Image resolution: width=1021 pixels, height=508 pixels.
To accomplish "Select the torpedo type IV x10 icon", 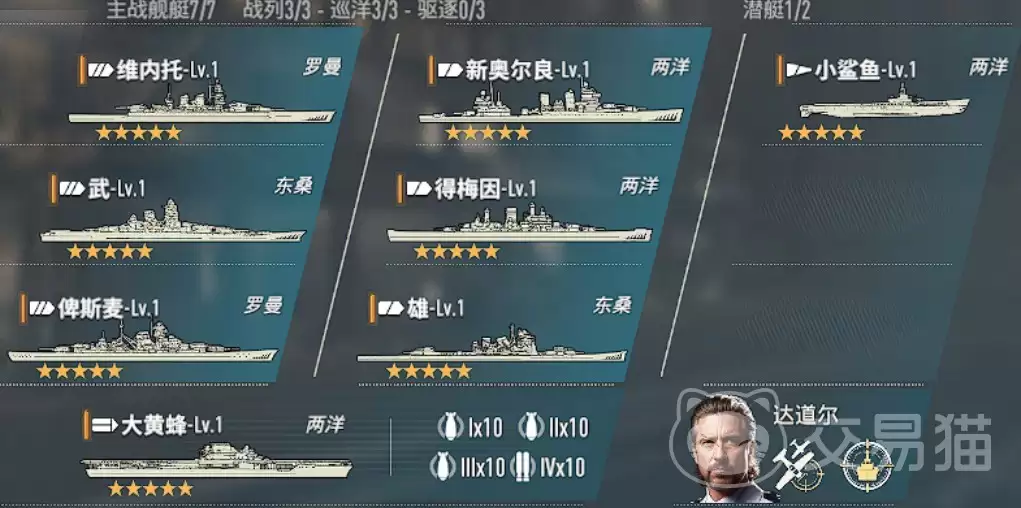I will tap(525, 466).
